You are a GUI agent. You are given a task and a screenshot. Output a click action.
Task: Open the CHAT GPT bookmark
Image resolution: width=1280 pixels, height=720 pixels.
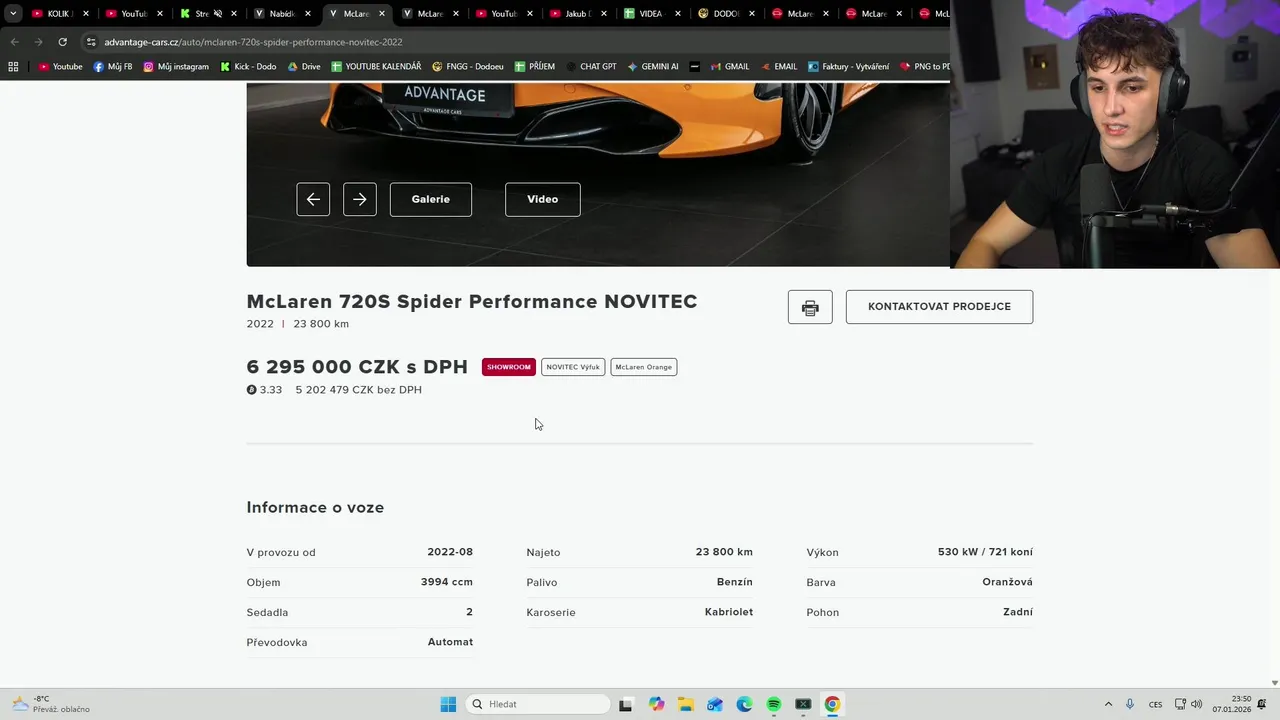[591, 67]
